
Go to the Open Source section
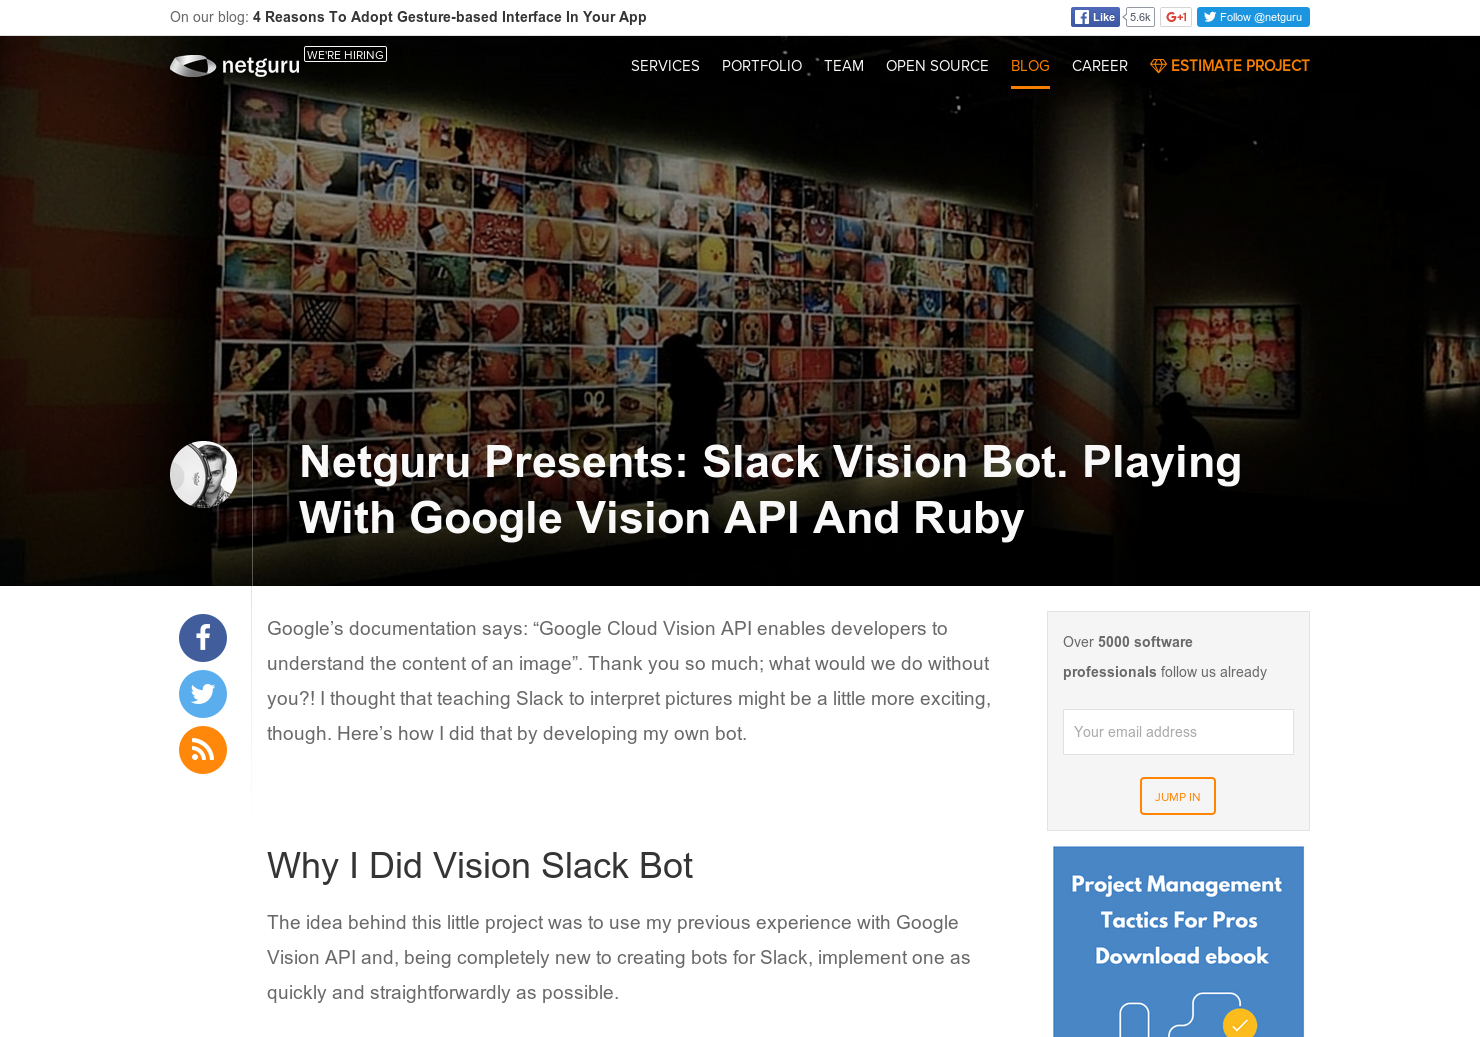(937, 66)
